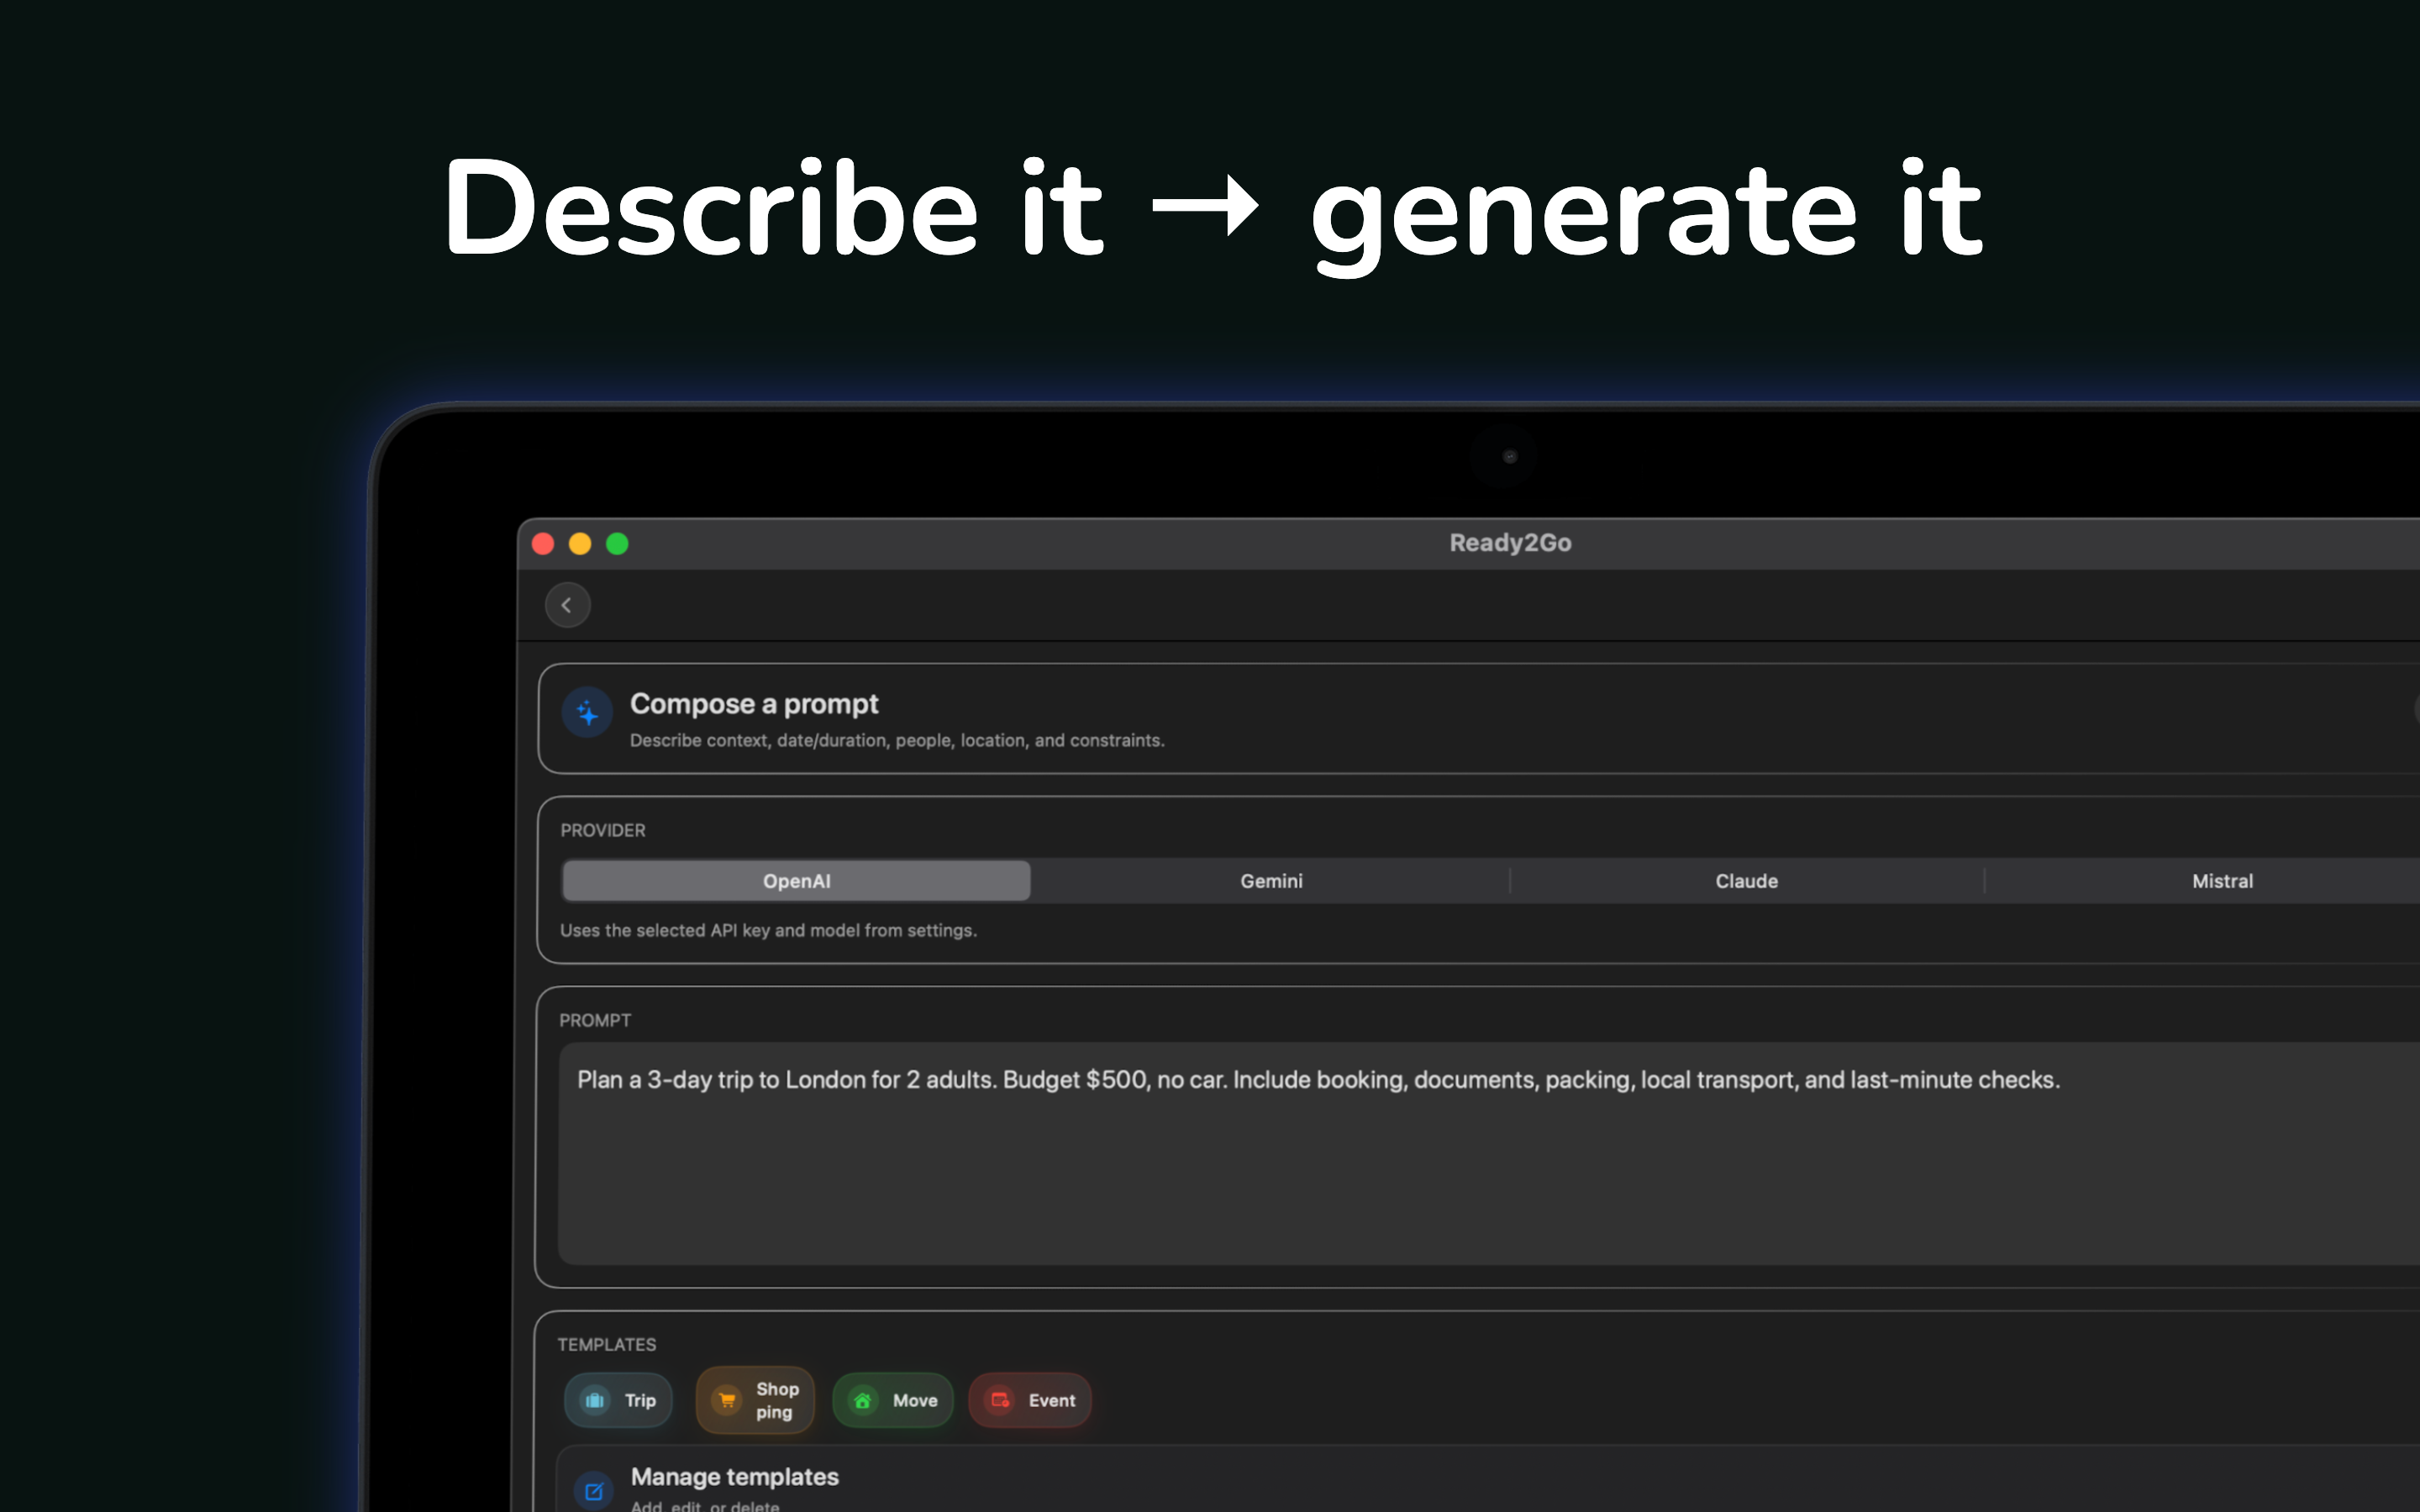Click the sparkle icon beside Compose a prompt
The image size is (2420, 1512).
coord(588,713)
